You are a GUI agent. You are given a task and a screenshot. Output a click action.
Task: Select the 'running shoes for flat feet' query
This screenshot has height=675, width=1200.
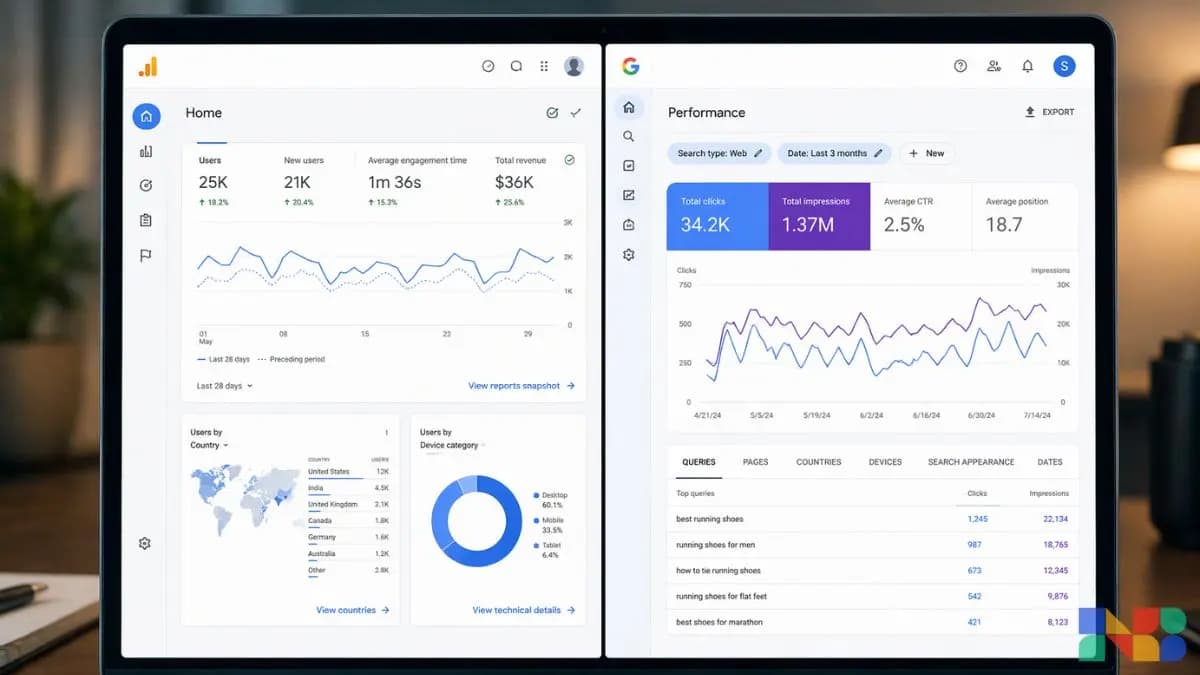pos(872,596)
